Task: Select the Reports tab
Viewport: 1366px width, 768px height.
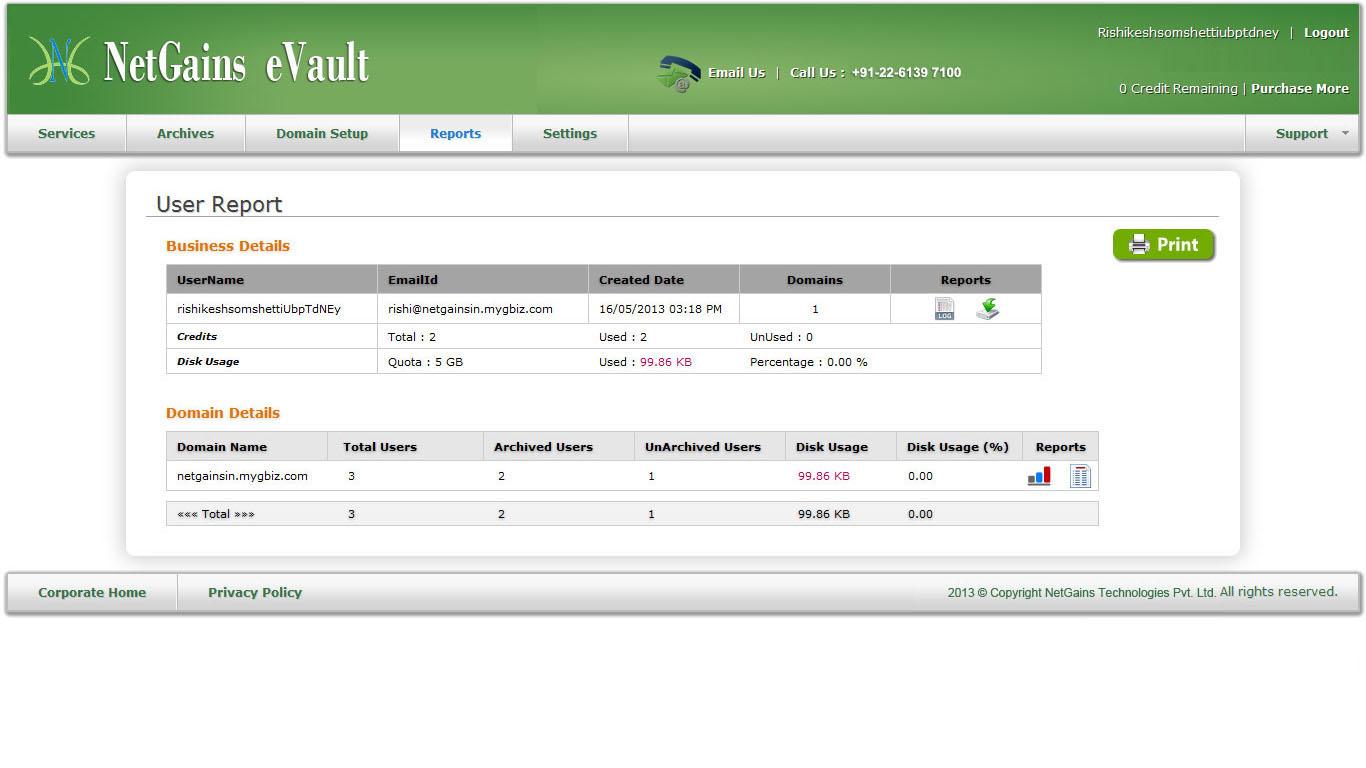Action: click(x=456, y=133)
